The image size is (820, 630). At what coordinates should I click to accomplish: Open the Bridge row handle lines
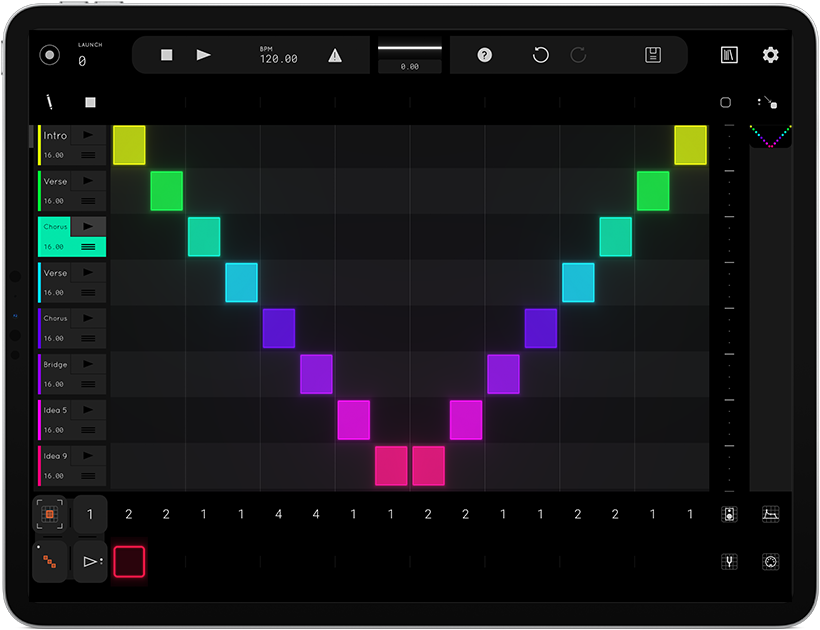[x=88, y=384]
